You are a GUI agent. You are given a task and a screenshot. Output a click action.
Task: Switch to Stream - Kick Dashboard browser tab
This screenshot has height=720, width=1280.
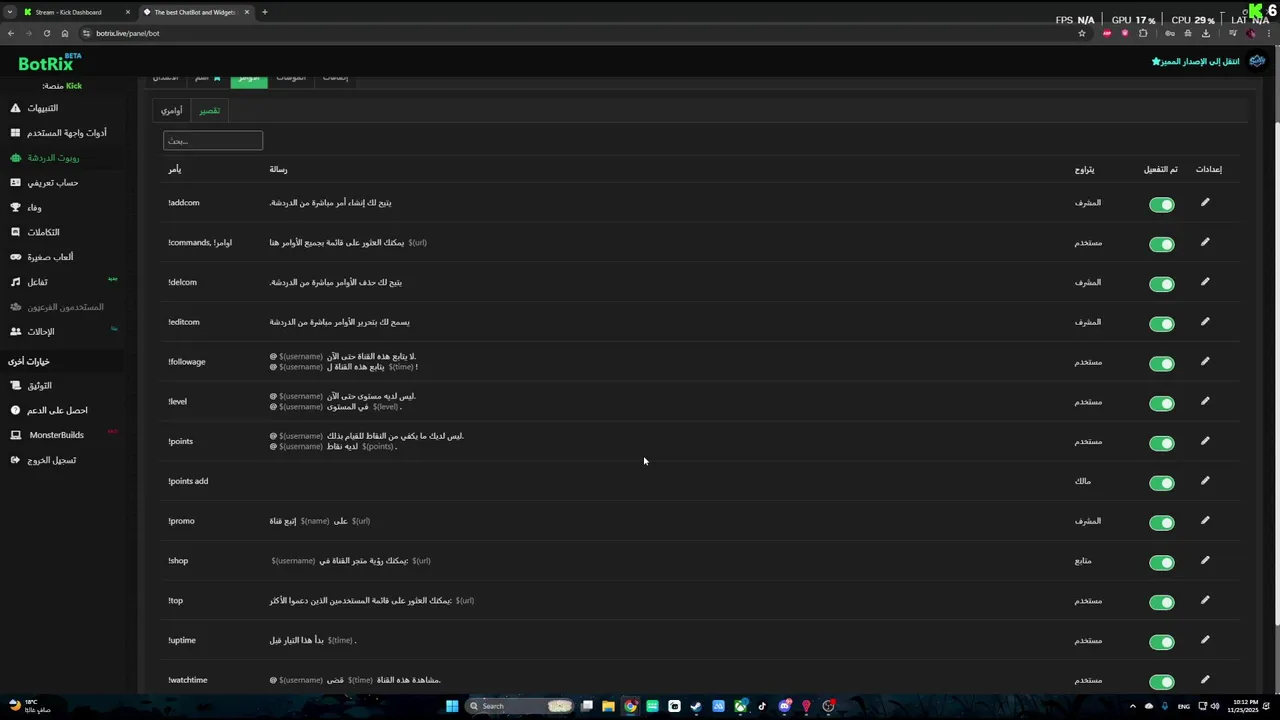76,12
